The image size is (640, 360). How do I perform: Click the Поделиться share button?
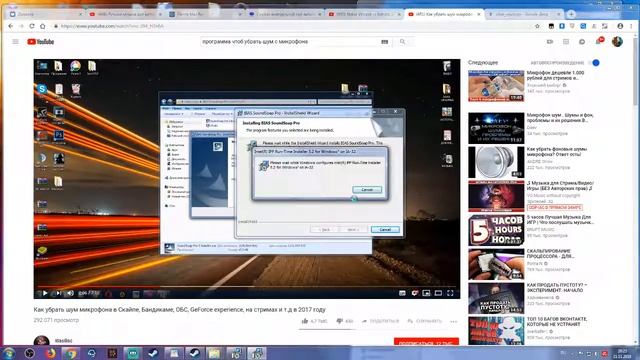coord(380,321)
